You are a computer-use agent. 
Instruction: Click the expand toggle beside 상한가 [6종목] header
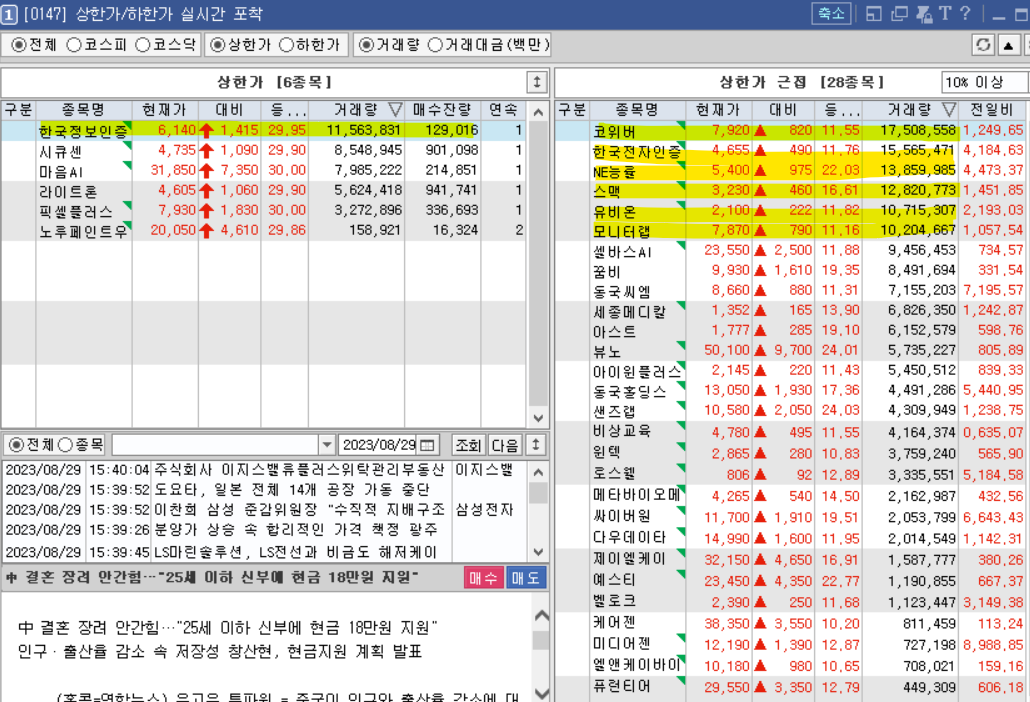click(537, 83)
